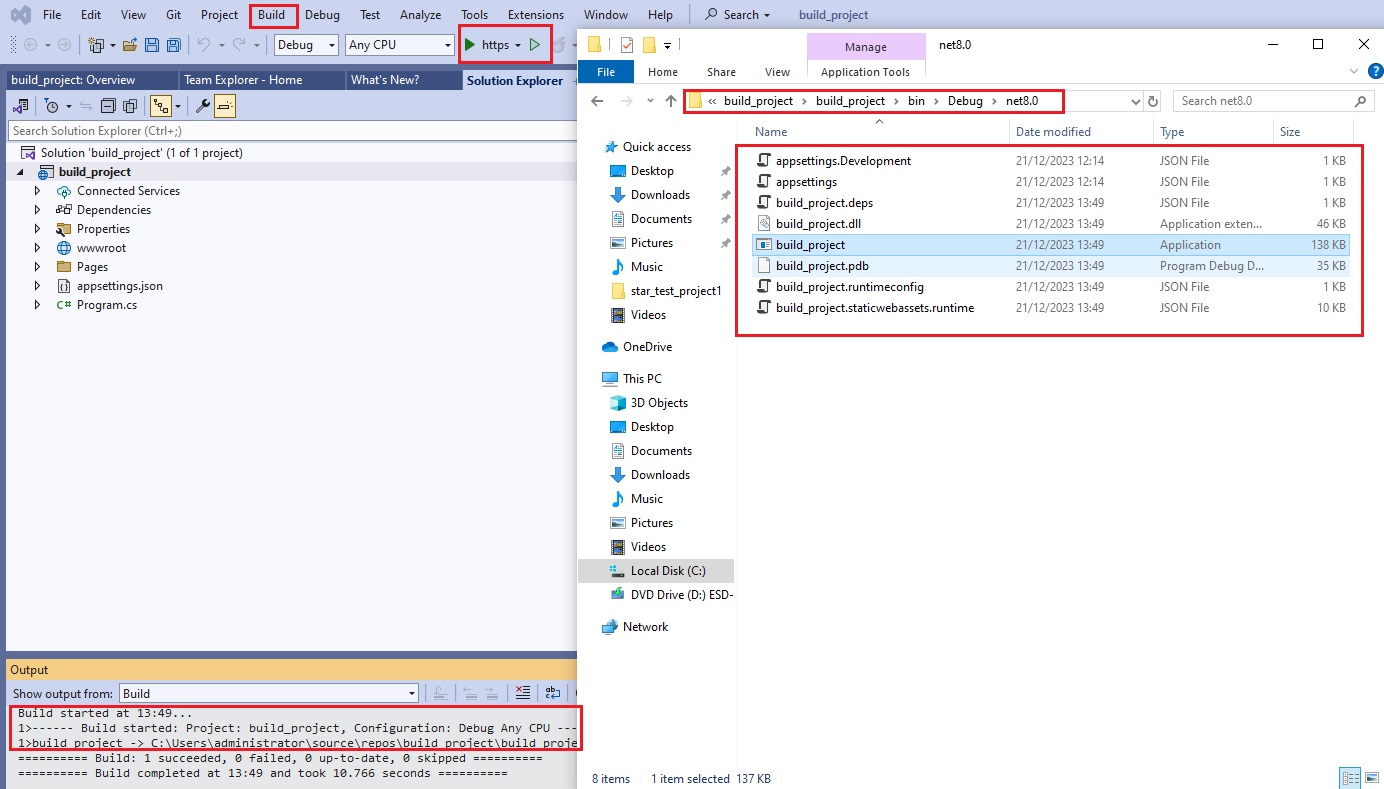
Task: Open the Build menu
Action: click(x=271, y=15)
